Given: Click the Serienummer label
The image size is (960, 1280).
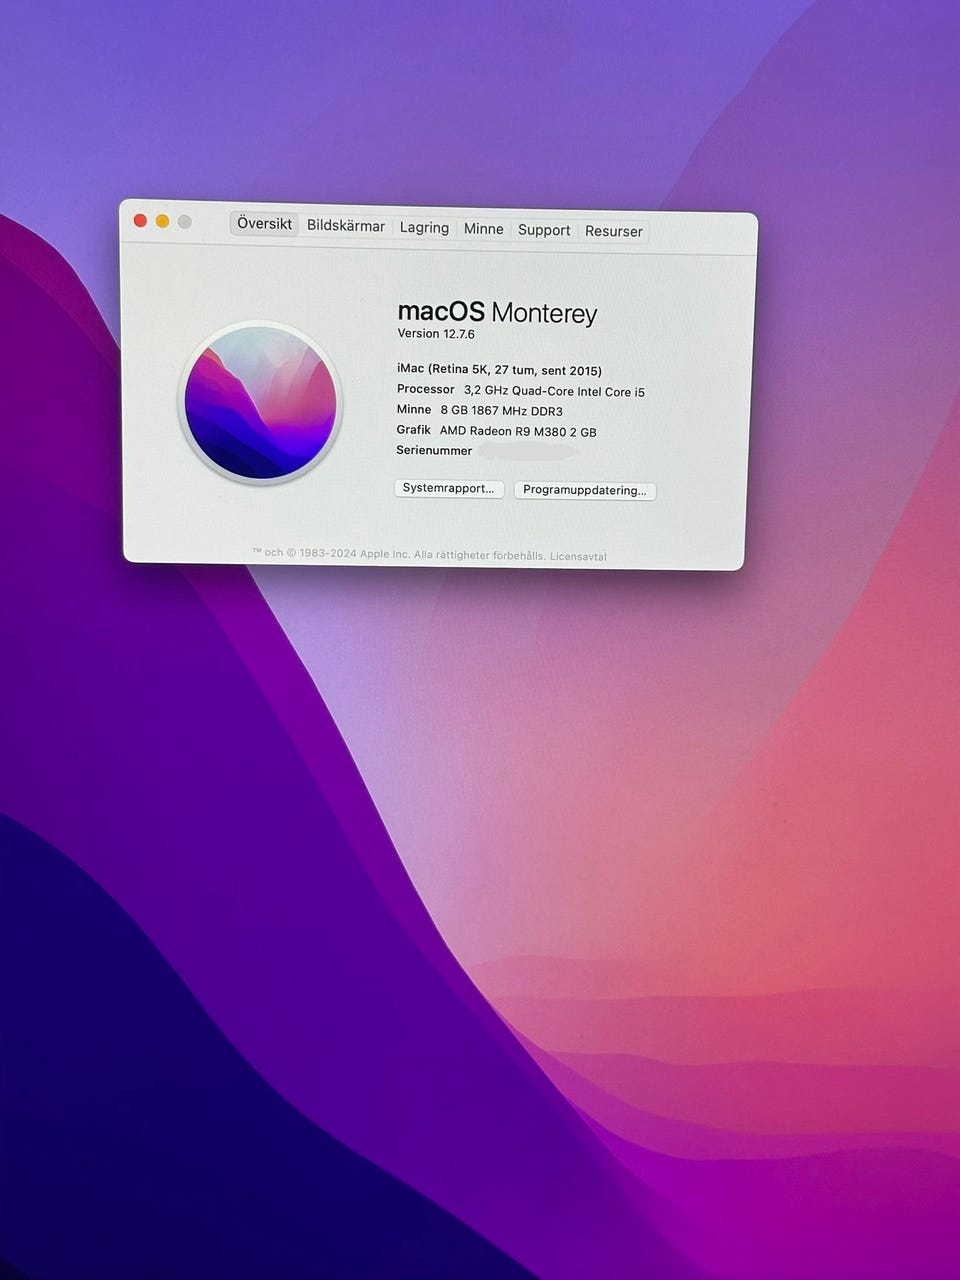Looking at the screenshot, I should (434, 451).
